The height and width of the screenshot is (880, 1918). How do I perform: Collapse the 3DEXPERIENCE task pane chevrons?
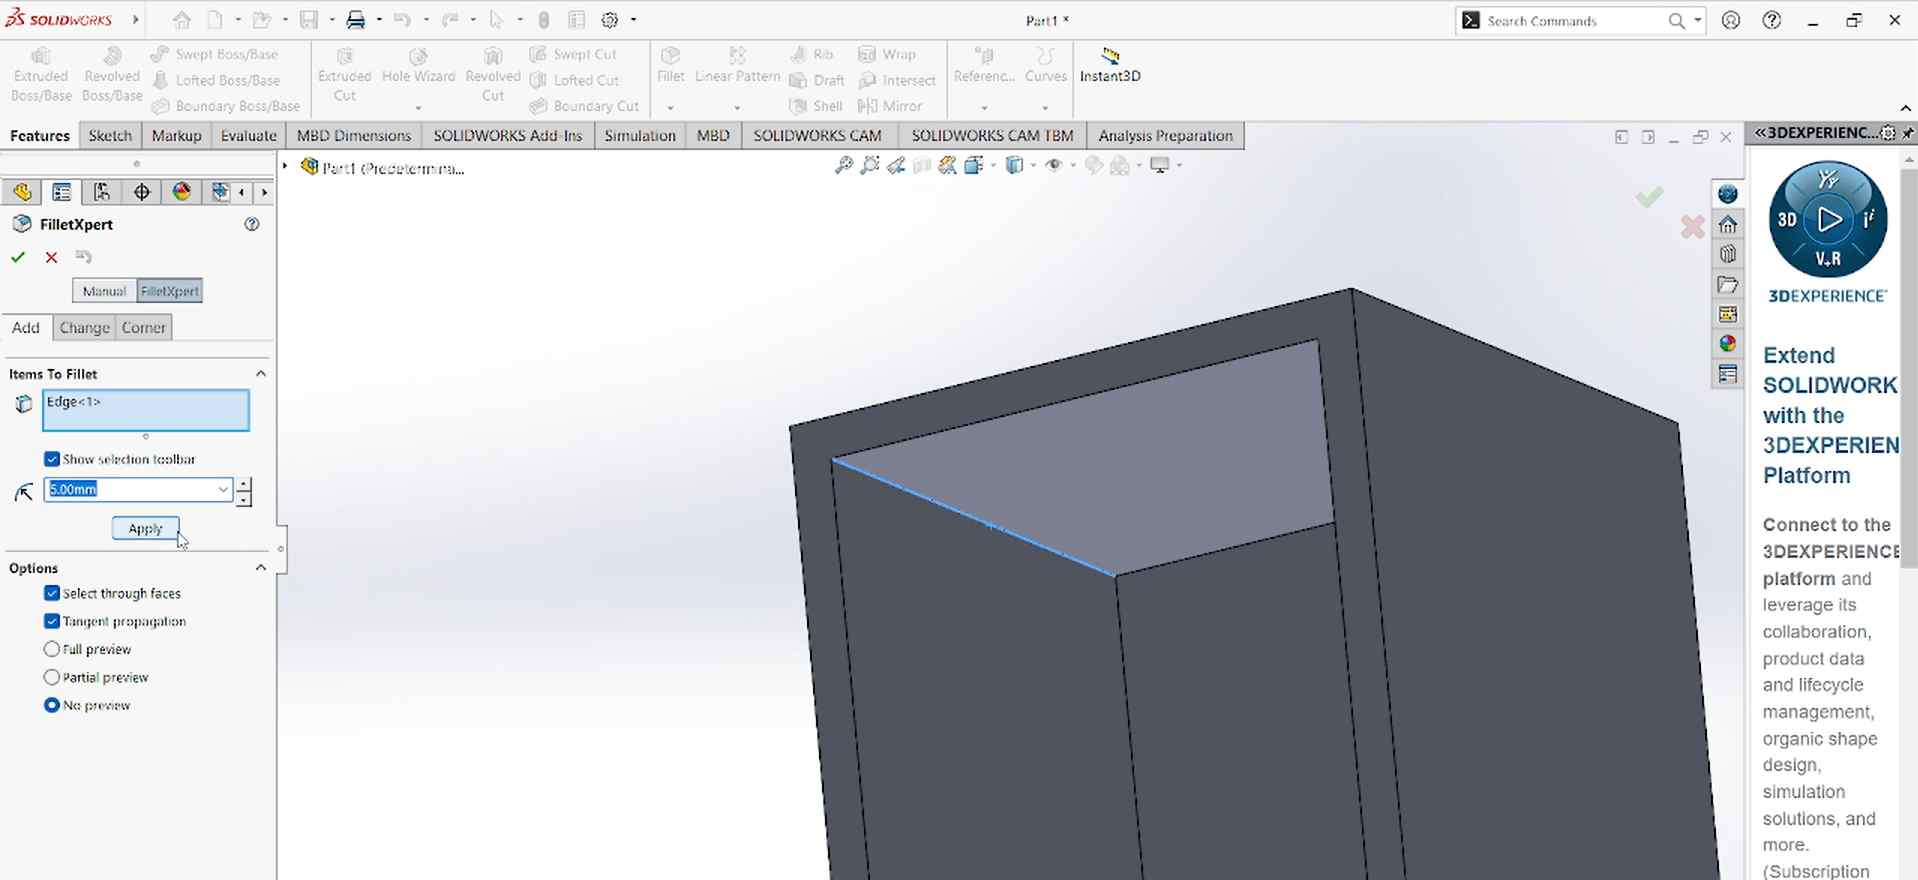click(x=1760, y=133)
